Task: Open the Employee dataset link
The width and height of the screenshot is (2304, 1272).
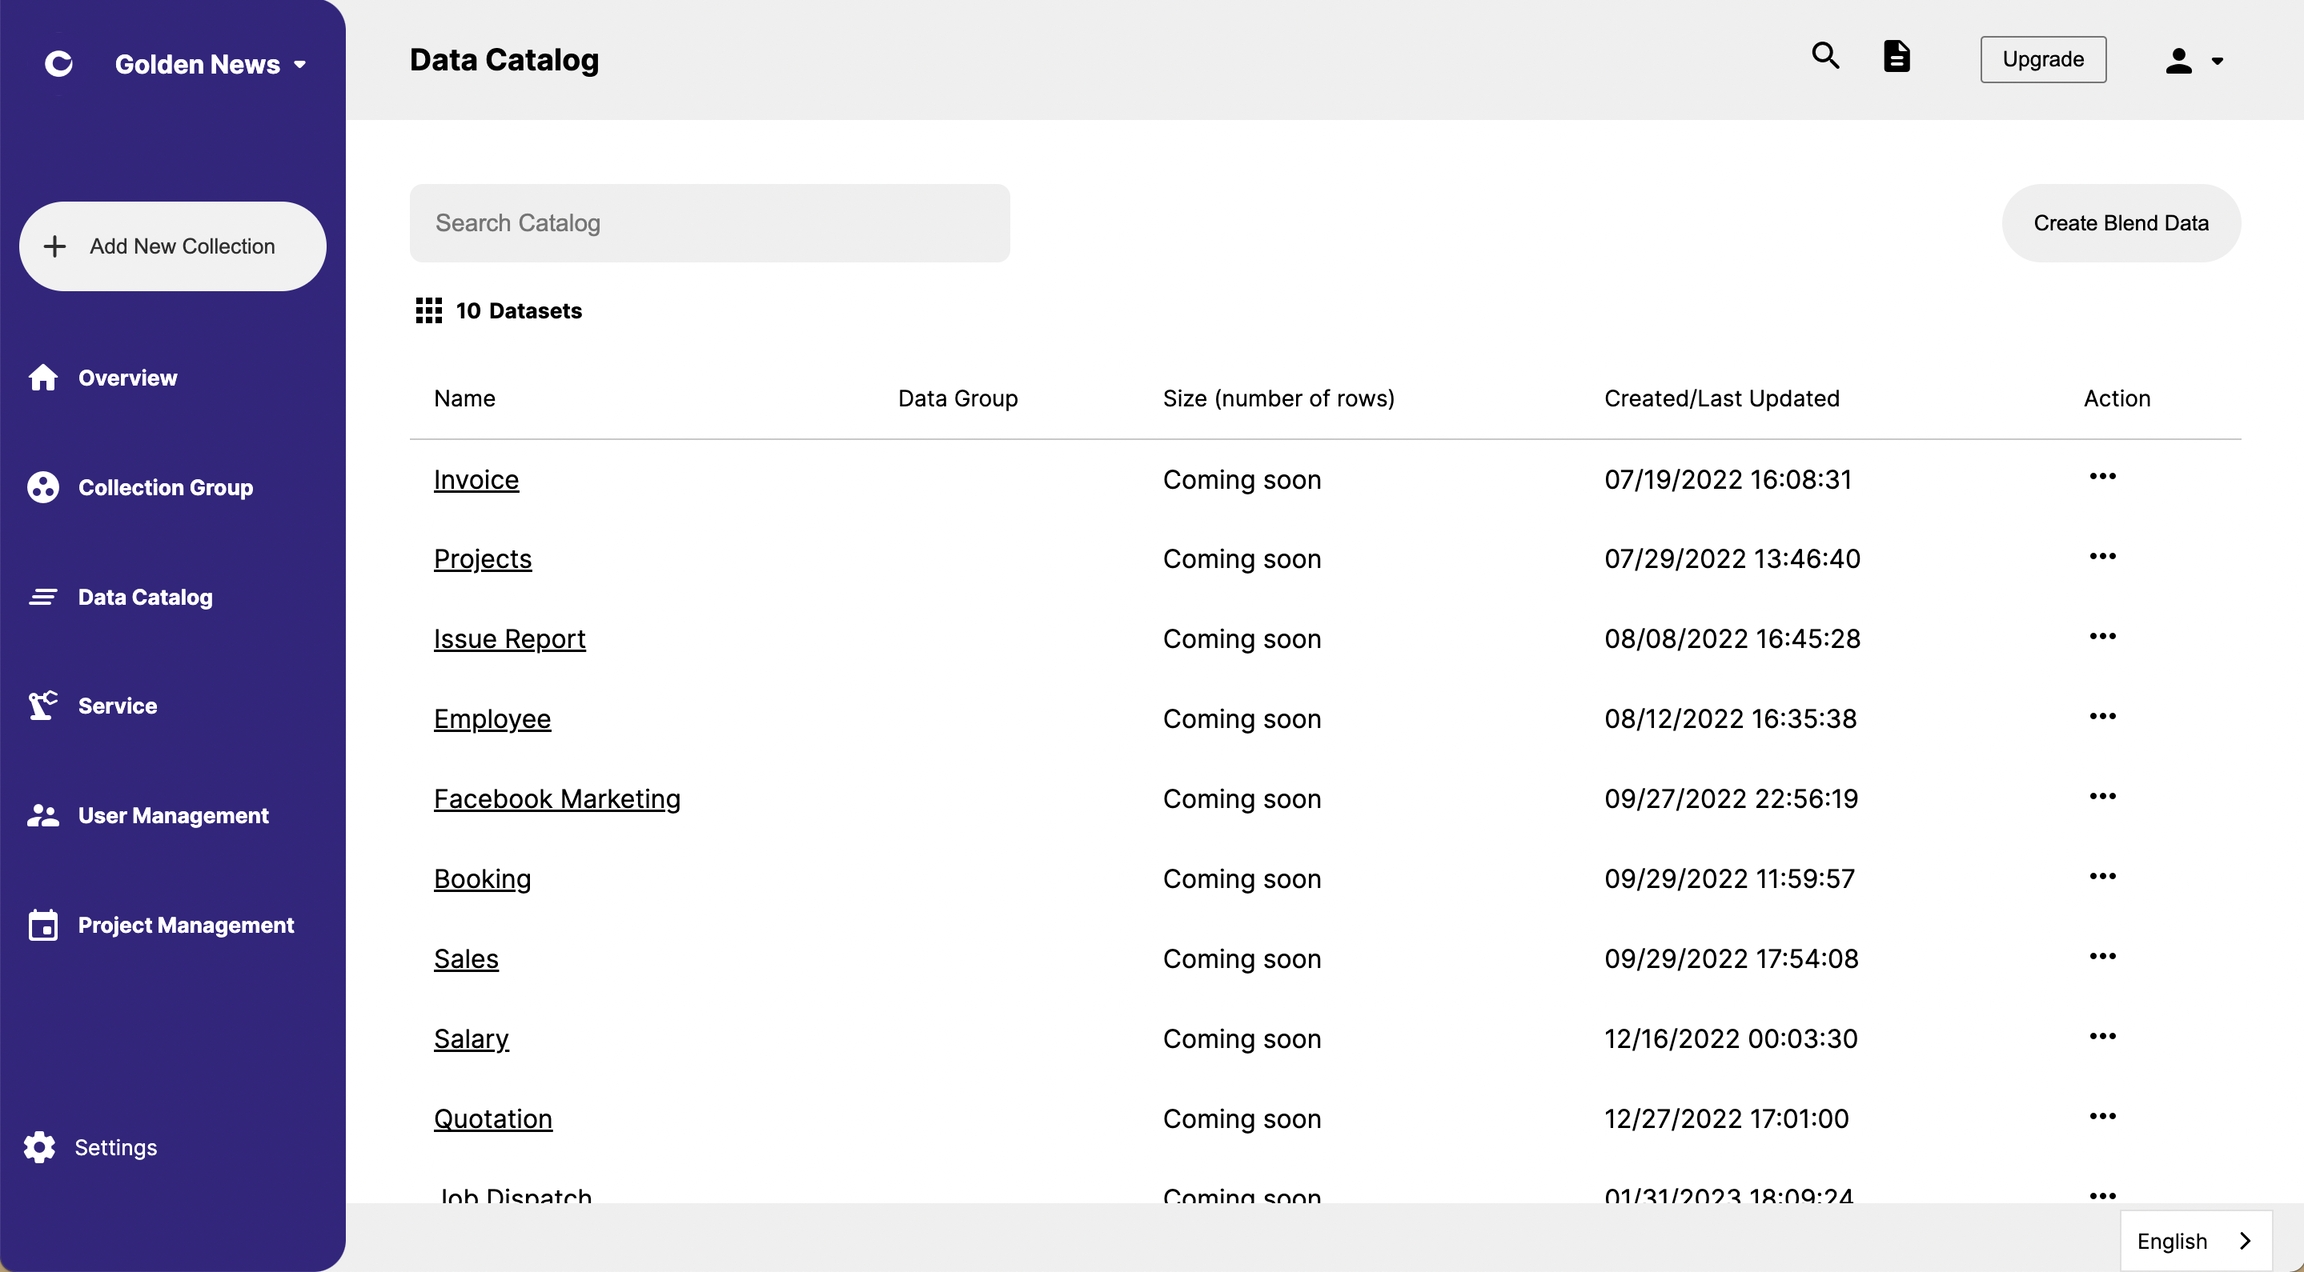Action: click(492, 719)
